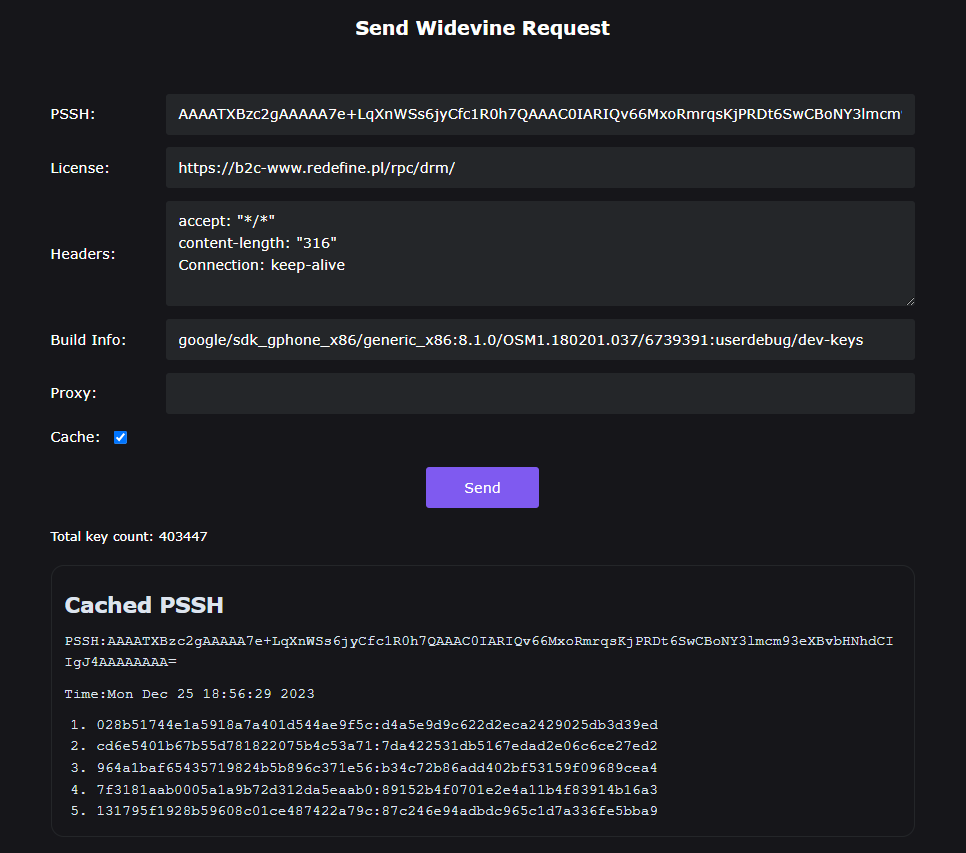Click the empty Proxy input field
The height and width of the screenshot is (853, 966).
(540, 393)
